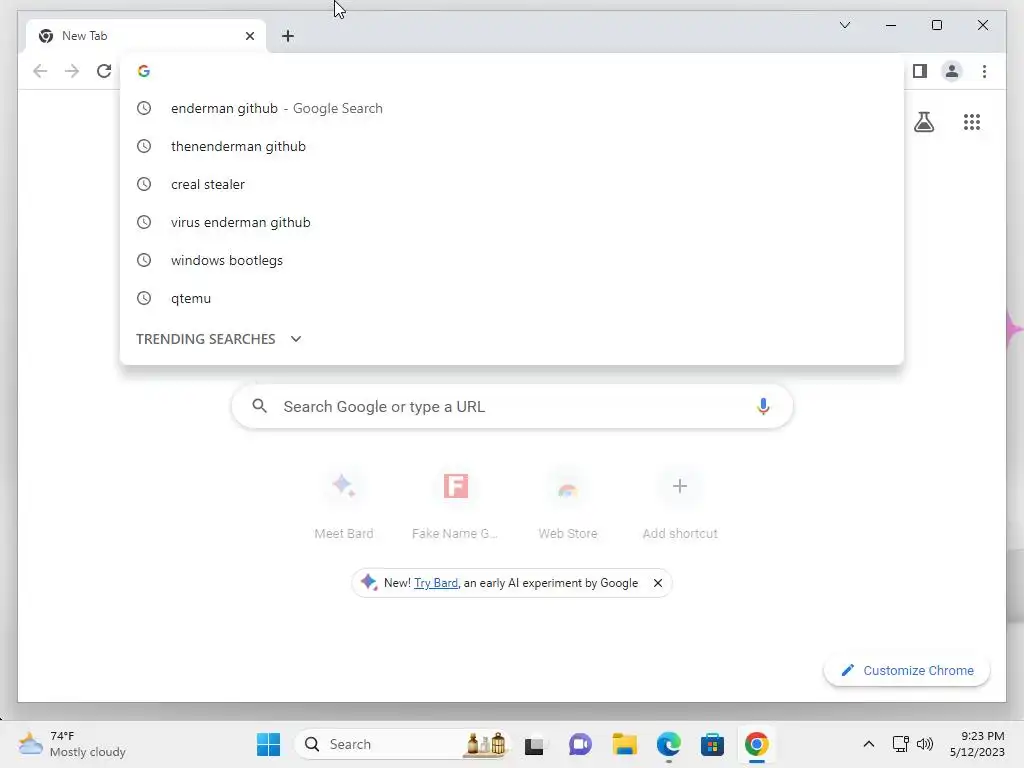Viewport: 1024px width, 768px height.
Task: Click the Google logo in the address bar
Action: [144, 71]
